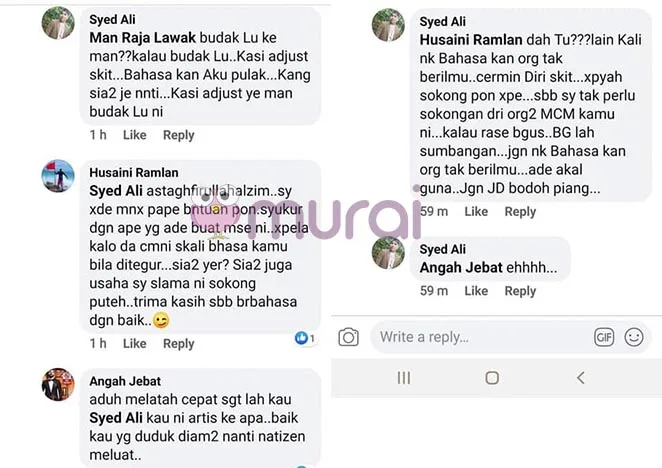The image size is (662, 468).
Task: Open Angah Jebat's profile picture
Action: 58,384
